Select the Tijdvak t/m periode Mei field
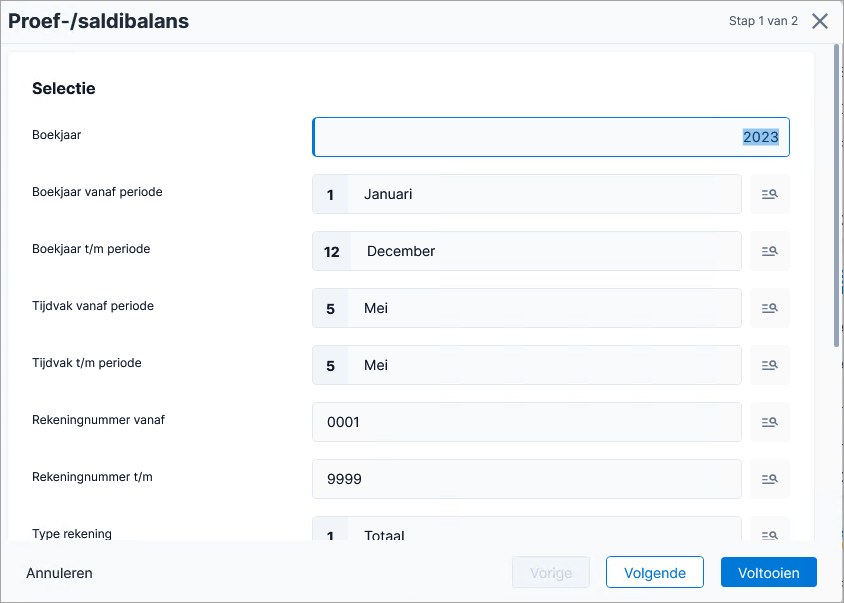The height and width of the screenshot is (603, 844). click(527, 365)
